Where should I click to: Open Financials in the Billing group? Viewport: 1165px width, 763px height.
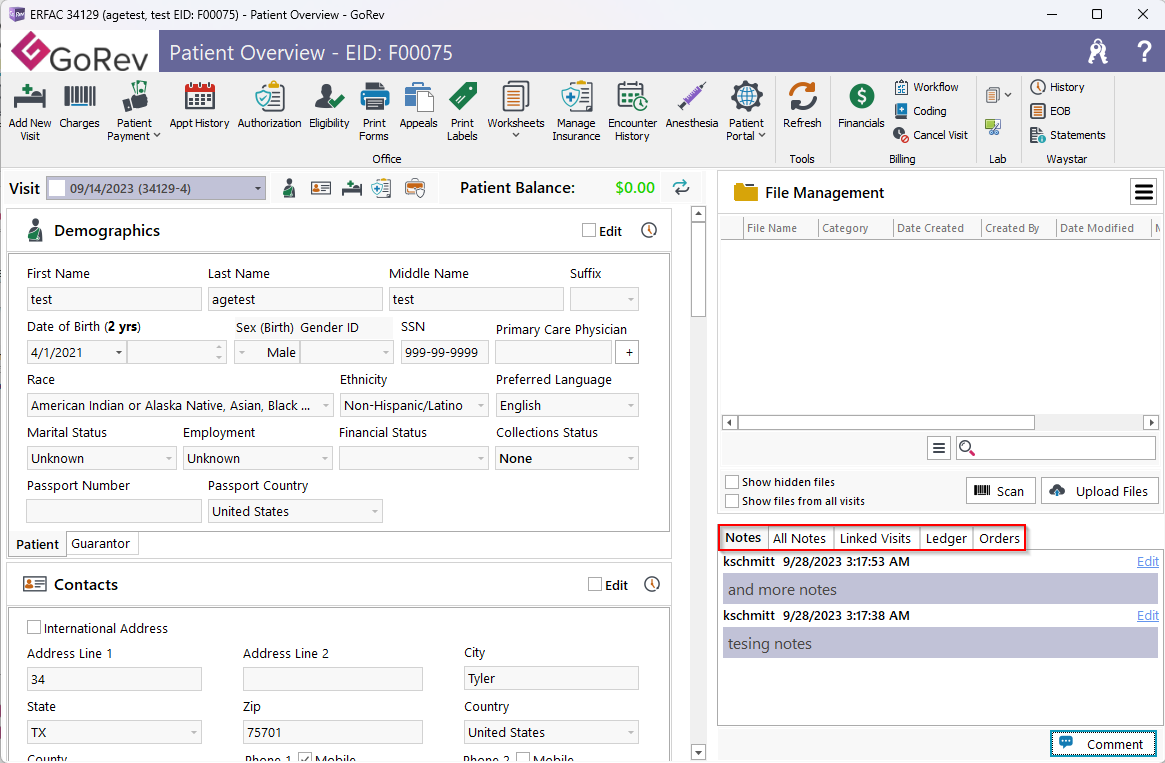[x=861, y=105]
